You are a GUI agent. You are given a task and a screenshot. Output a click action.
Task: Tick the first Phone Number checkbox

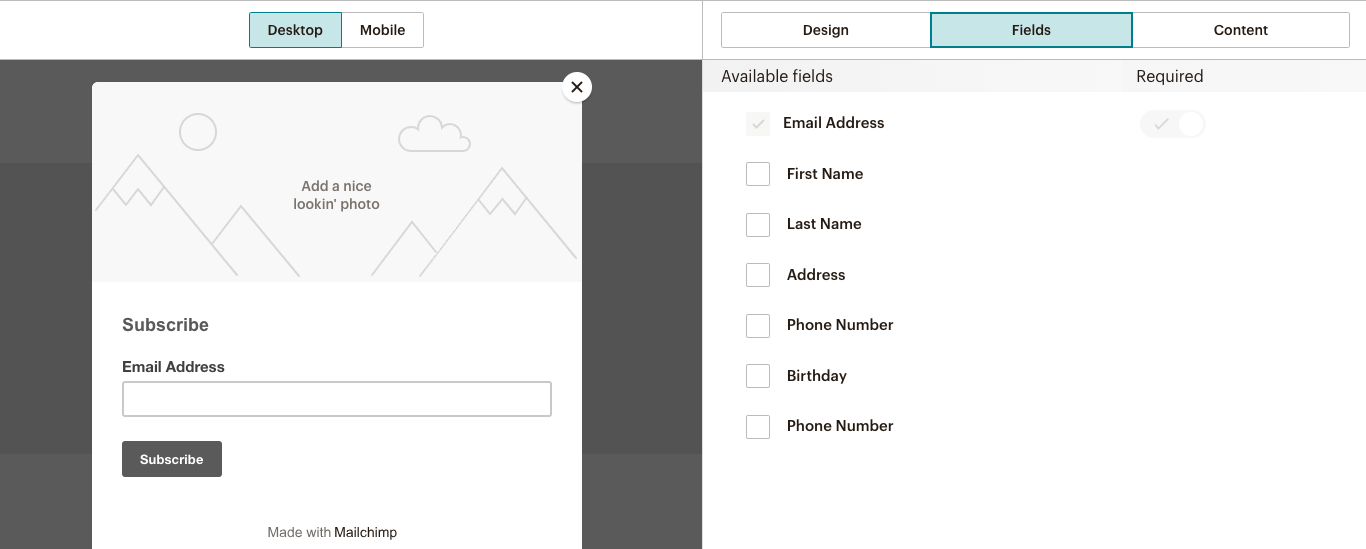coord(758,325)
